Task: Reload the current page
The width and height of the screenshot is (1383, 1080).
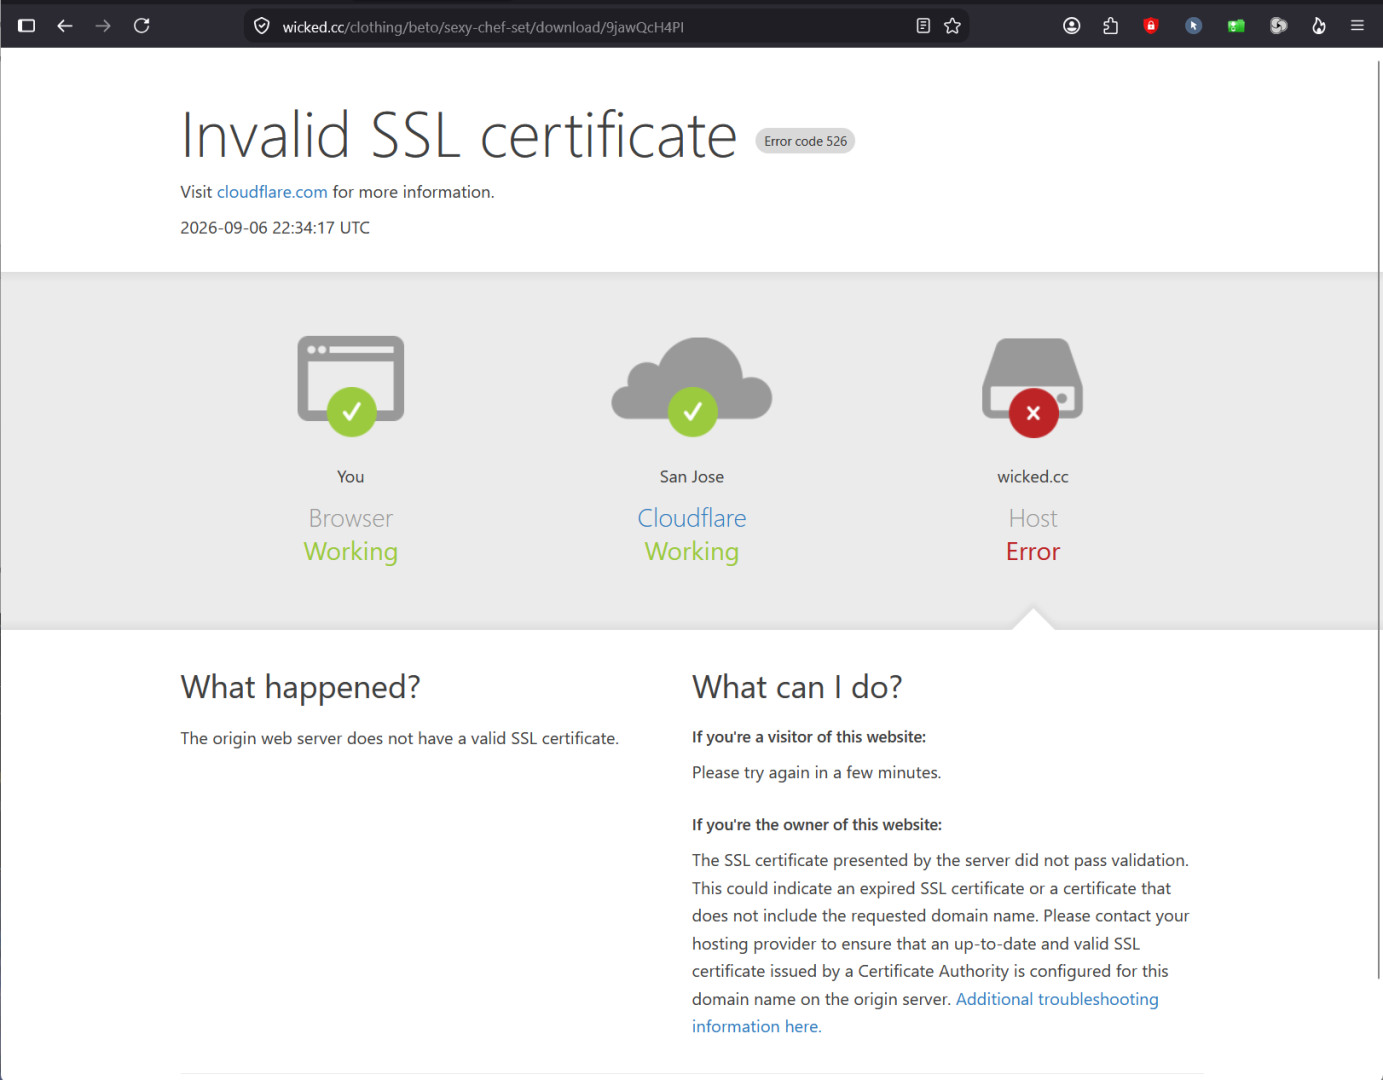Action: 142,26
